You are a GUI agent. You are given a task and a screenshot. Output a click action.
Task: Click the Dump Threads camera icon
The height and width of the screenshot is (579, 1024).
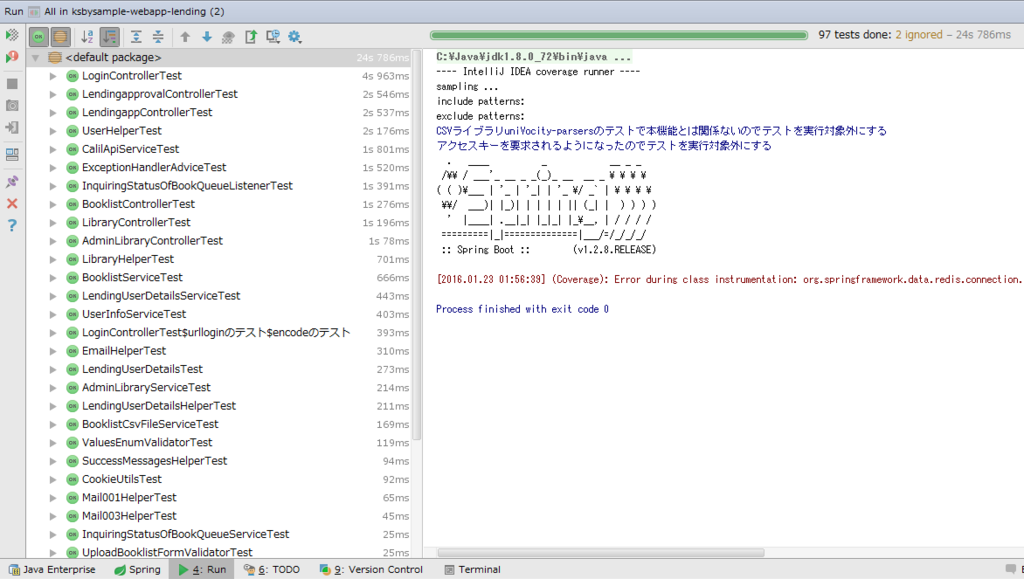pos(12,105)
